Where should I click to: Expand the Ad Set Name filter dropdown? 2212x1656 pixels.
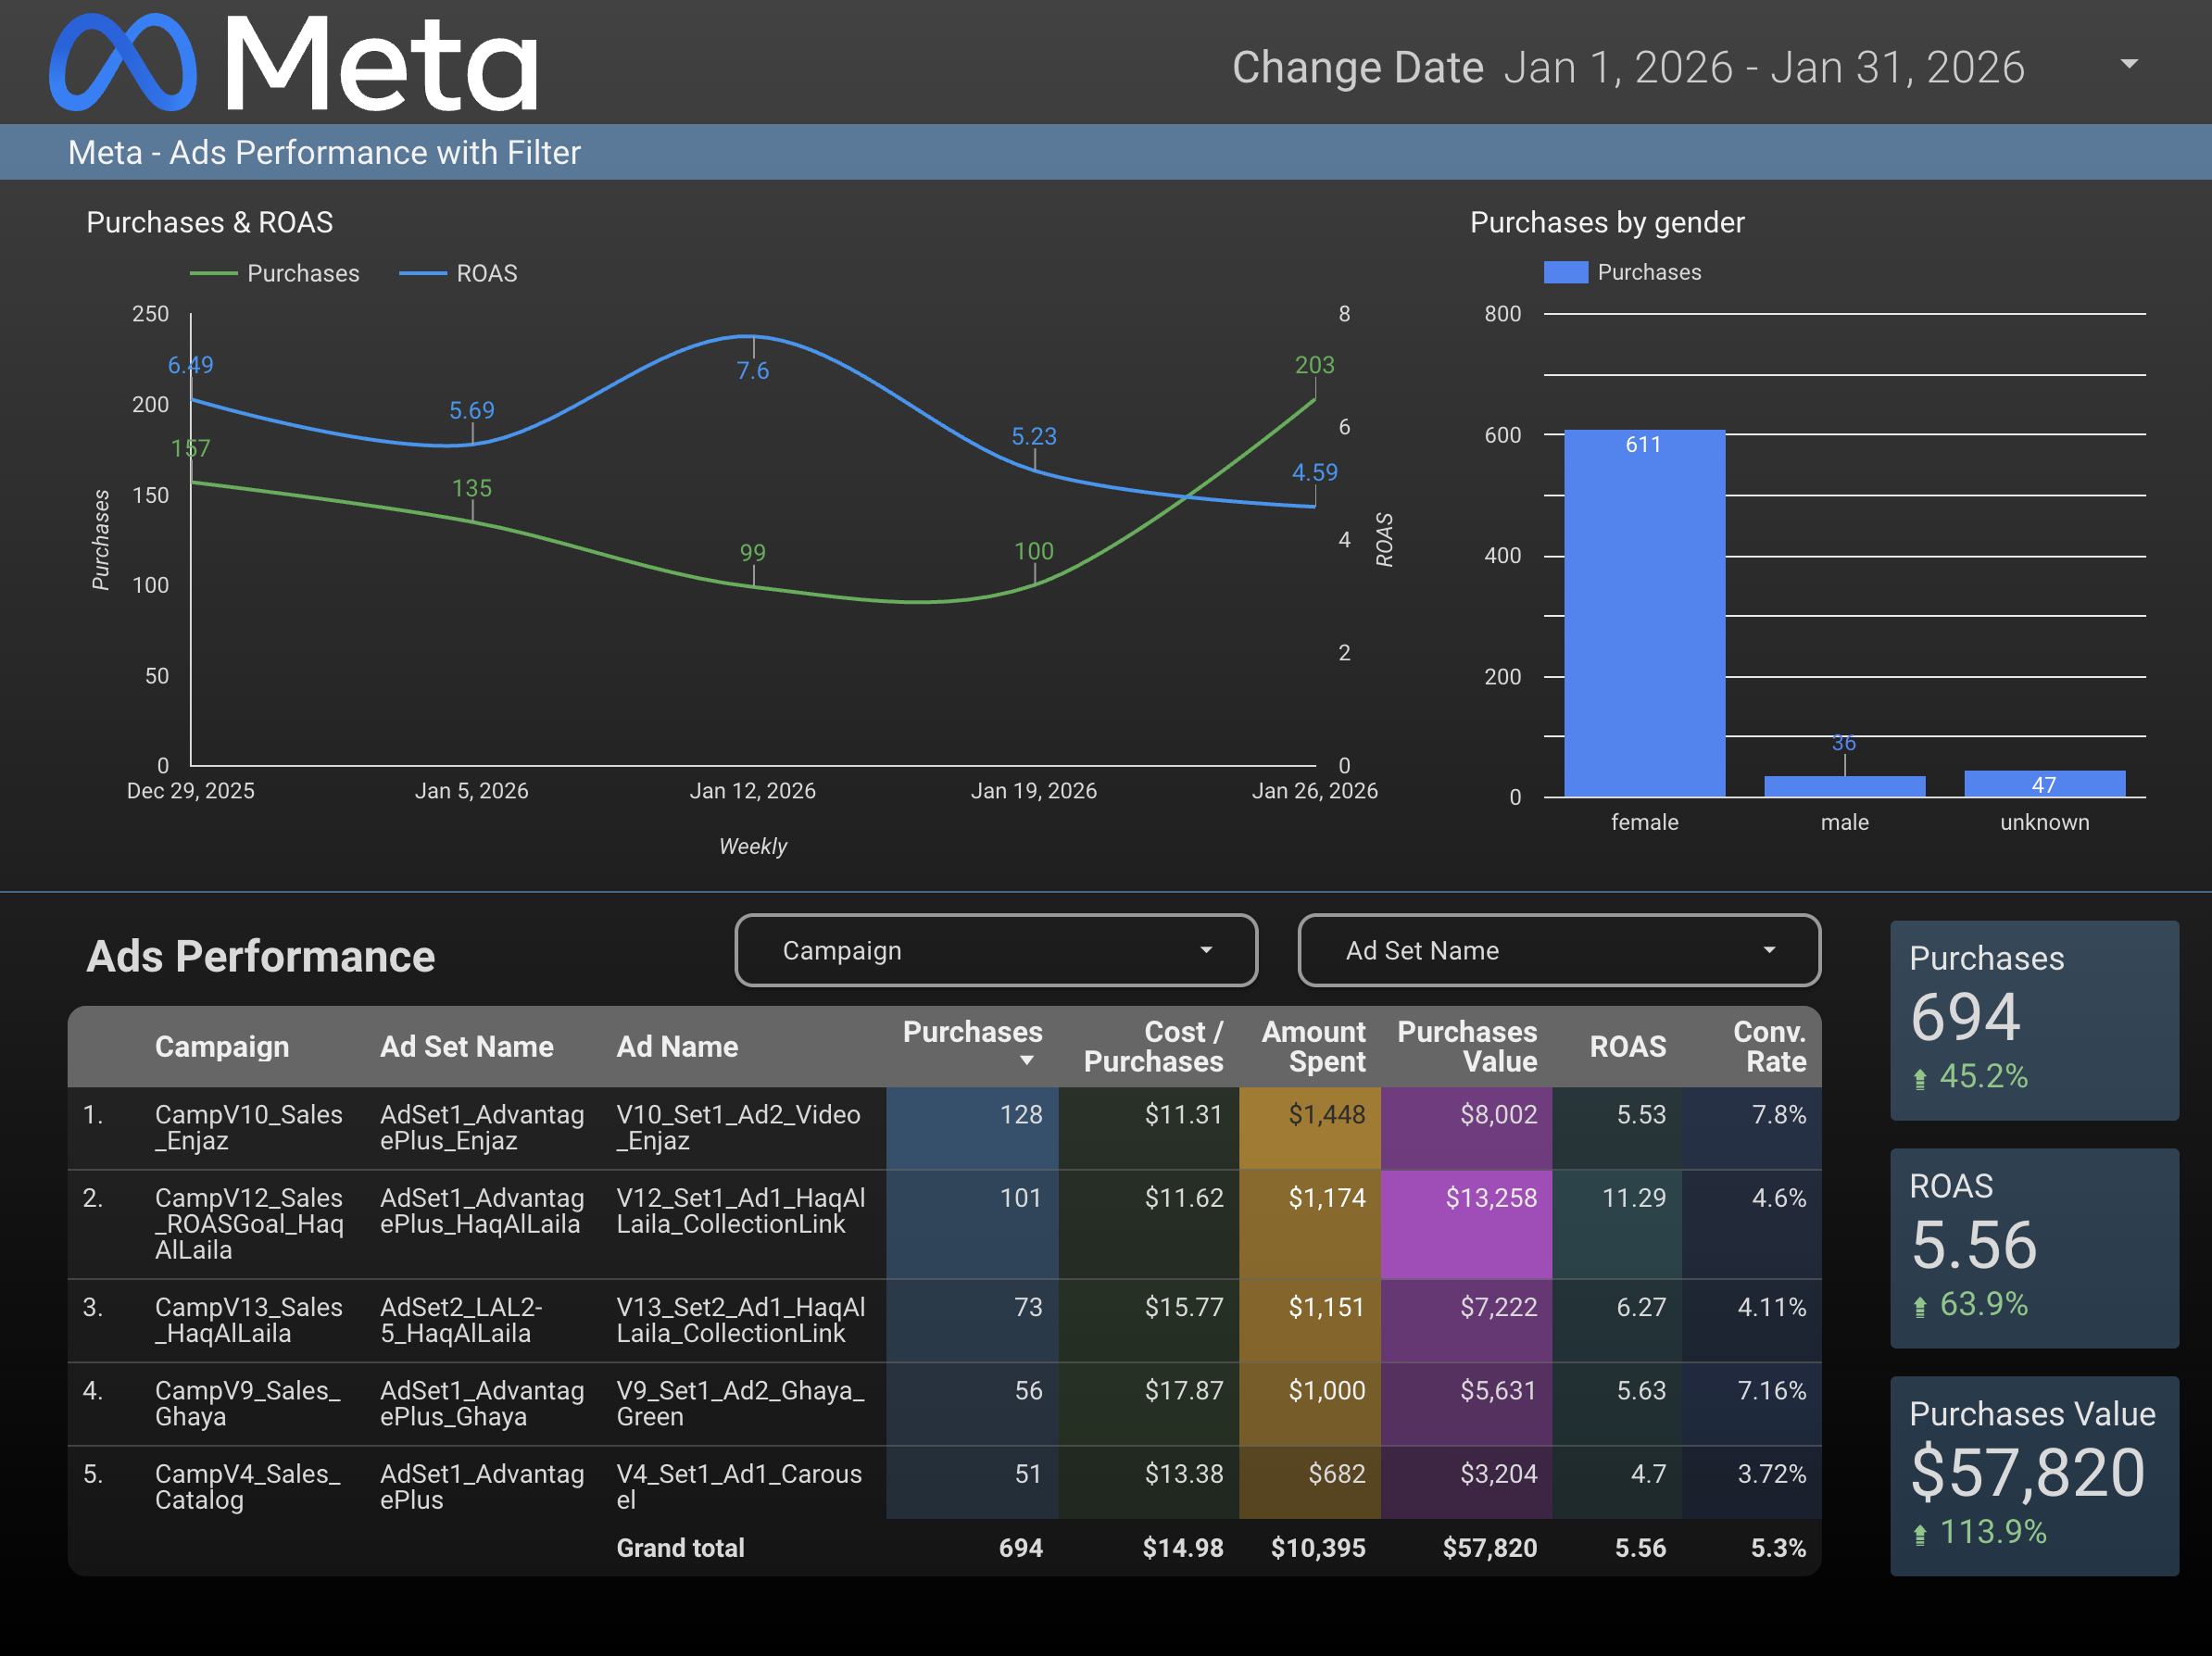click(x=1768, y=950)
